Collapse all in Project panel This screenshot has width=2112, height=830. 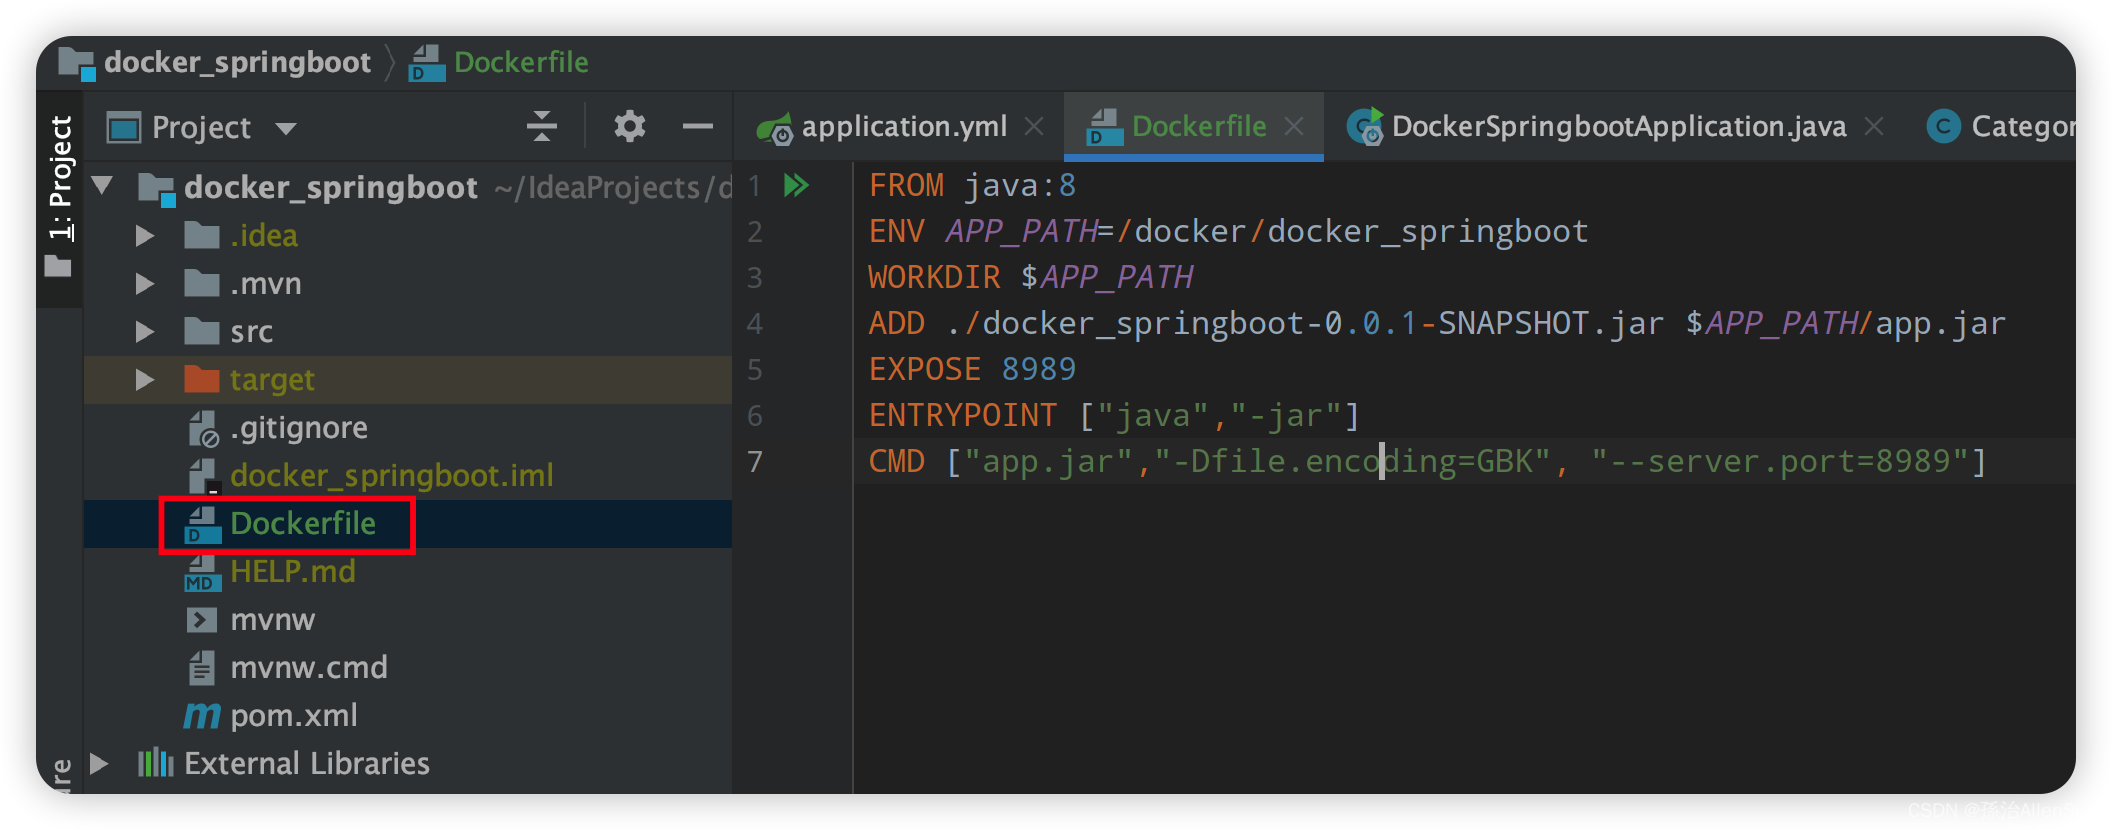click(542, 127)
